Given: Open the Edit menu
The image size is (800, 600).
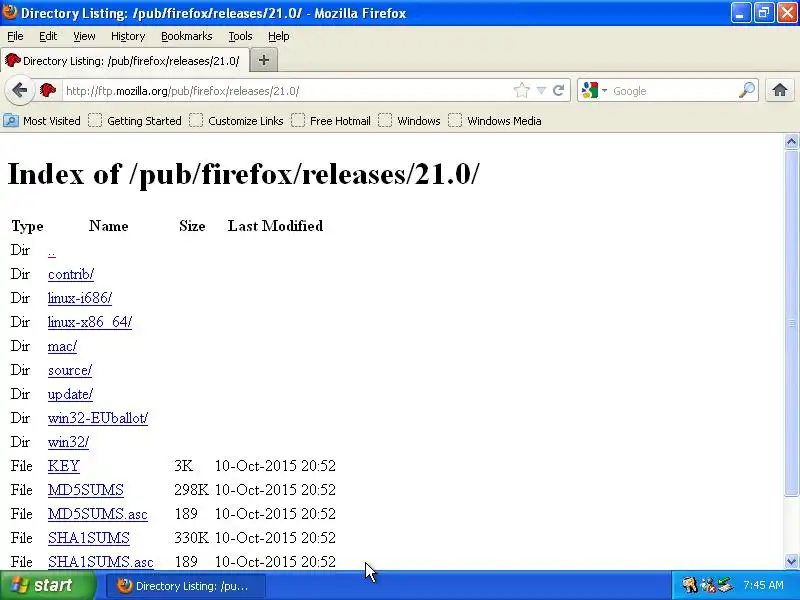Looking at the screenshot, I should pos(48,36).
